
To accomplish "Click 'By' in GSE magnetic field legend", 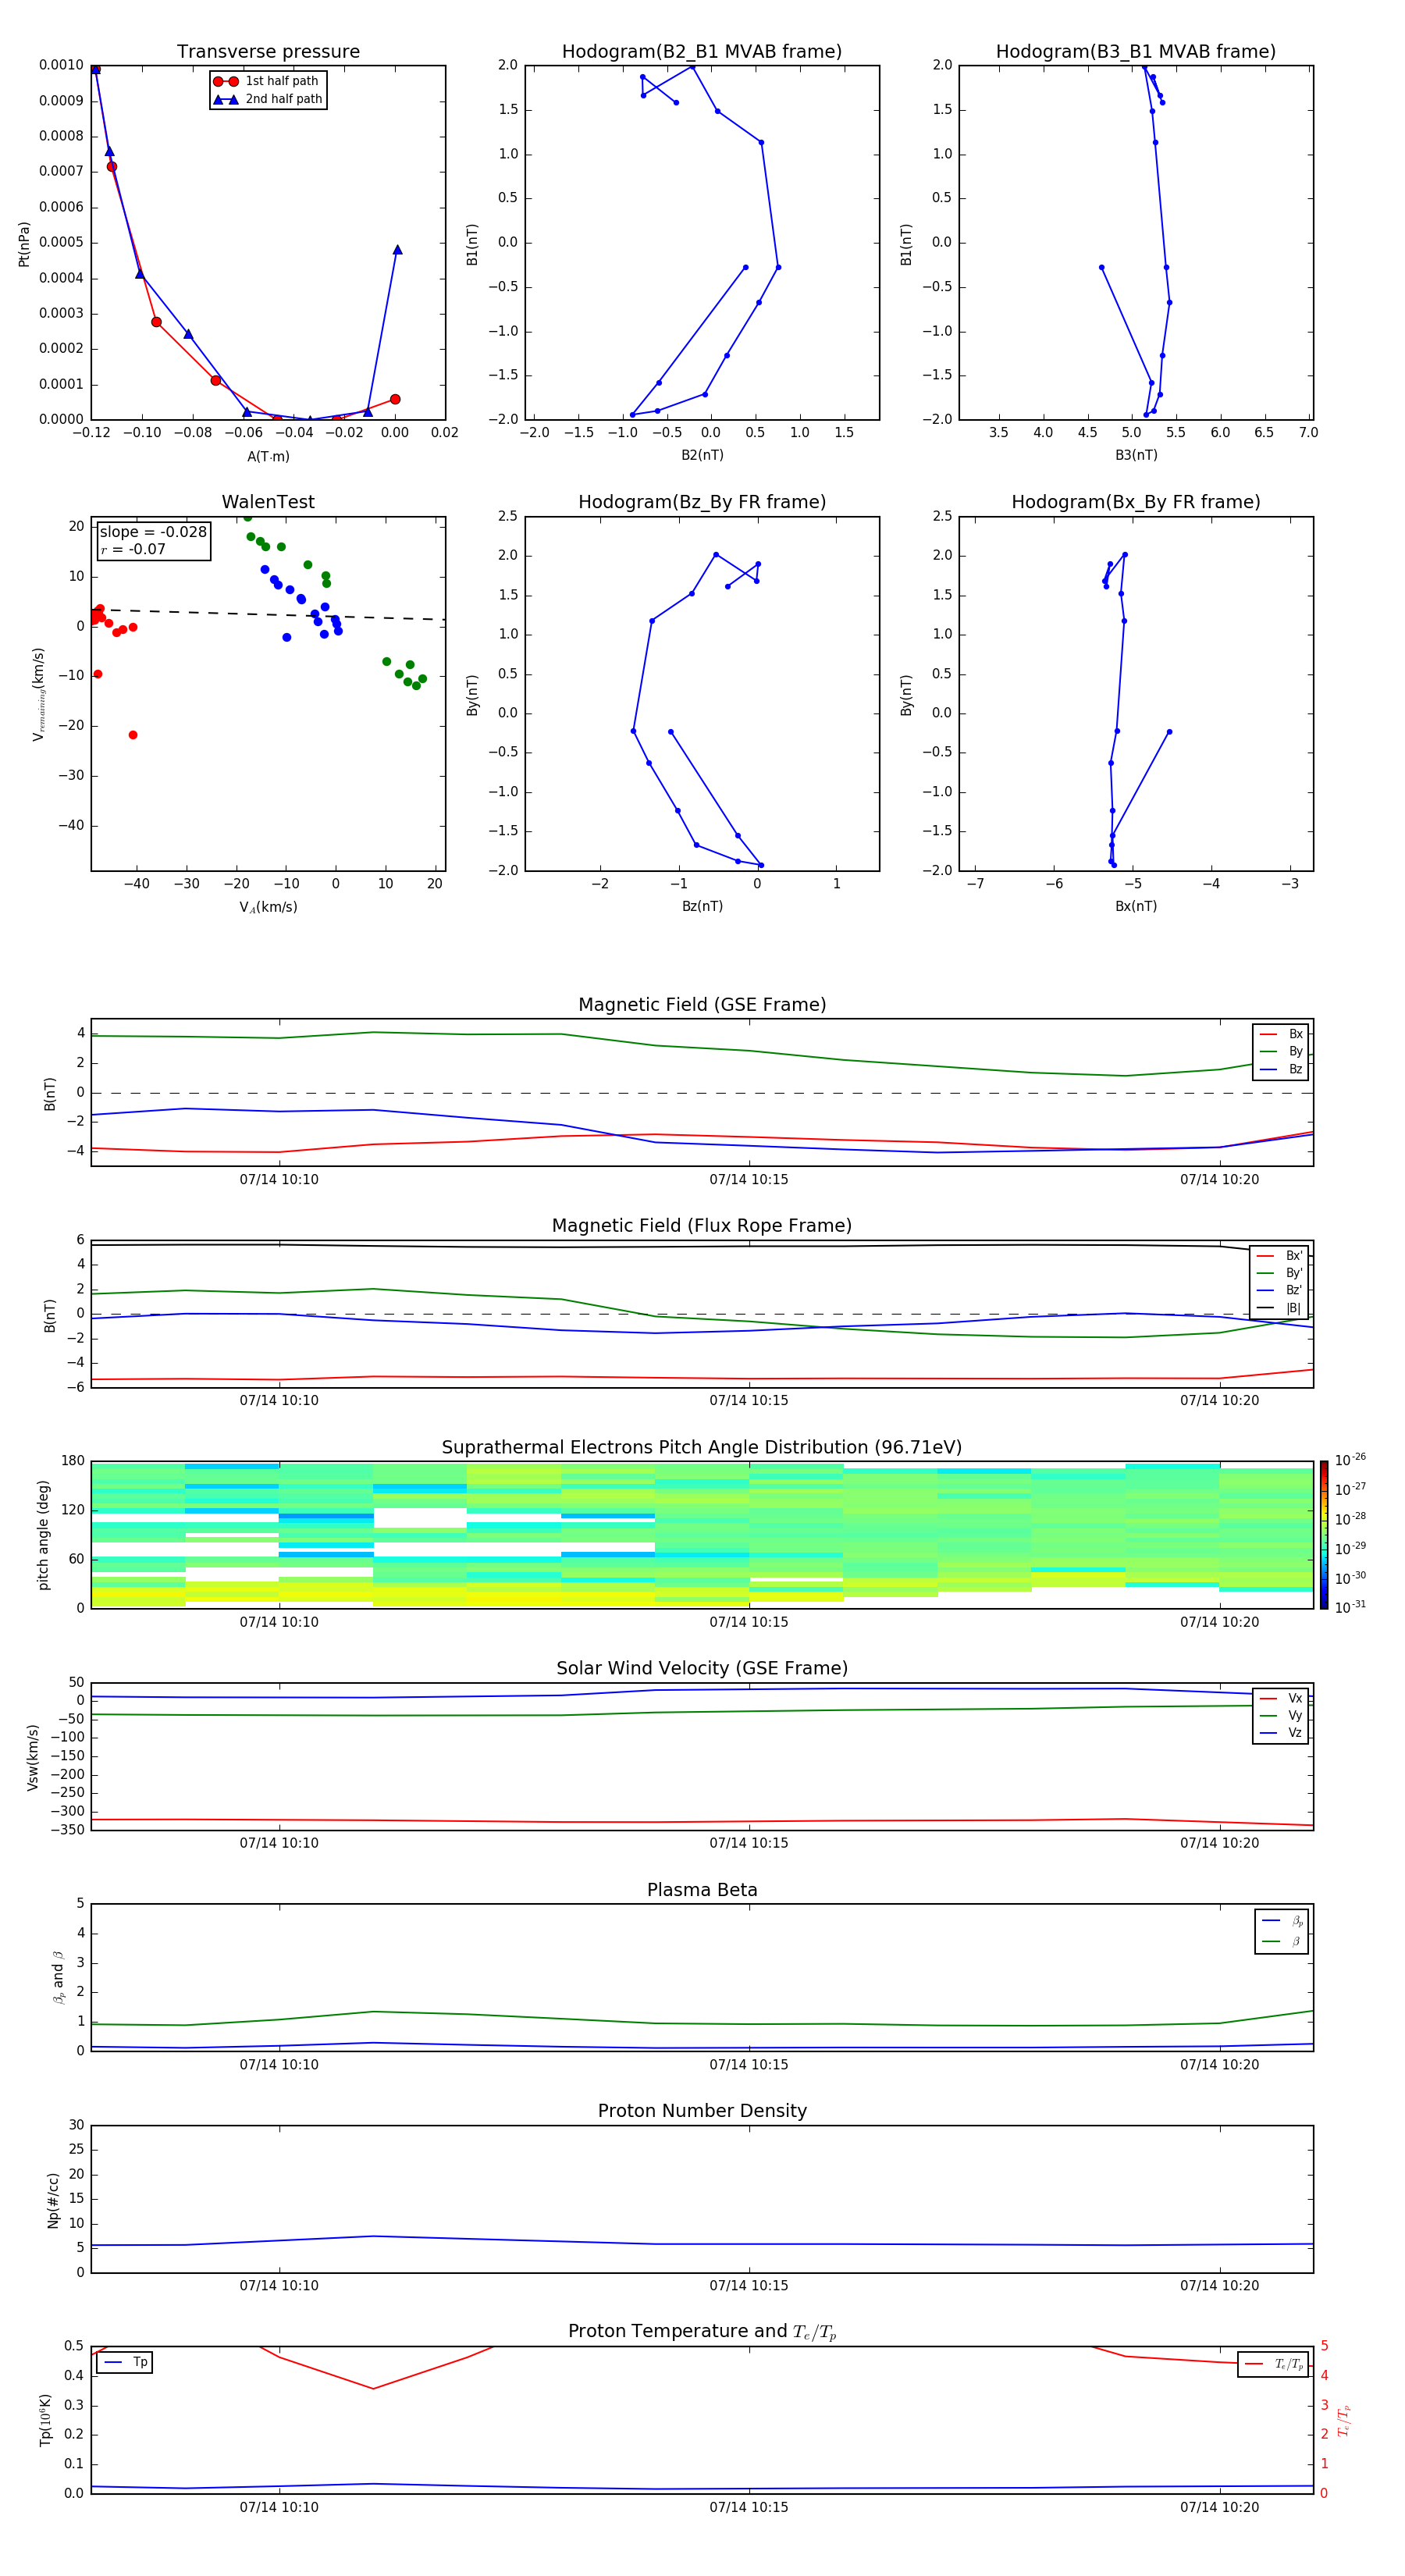I will [1281, 1051].
